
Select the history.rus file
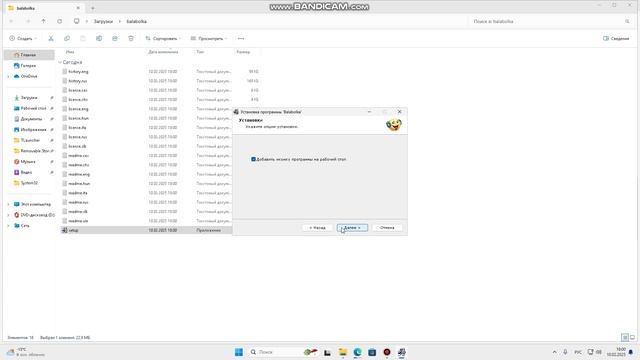tap(78, 81)
